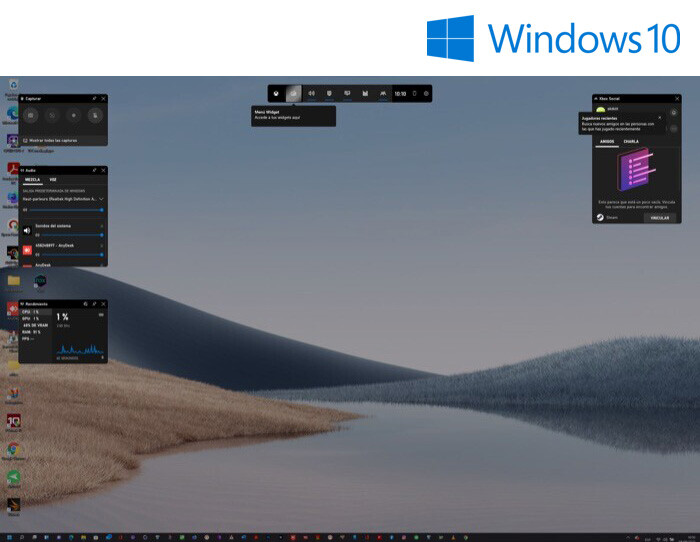Click the VINCULAR button for Steam
This screenshot has width=700, height=542.
(660, 218)
